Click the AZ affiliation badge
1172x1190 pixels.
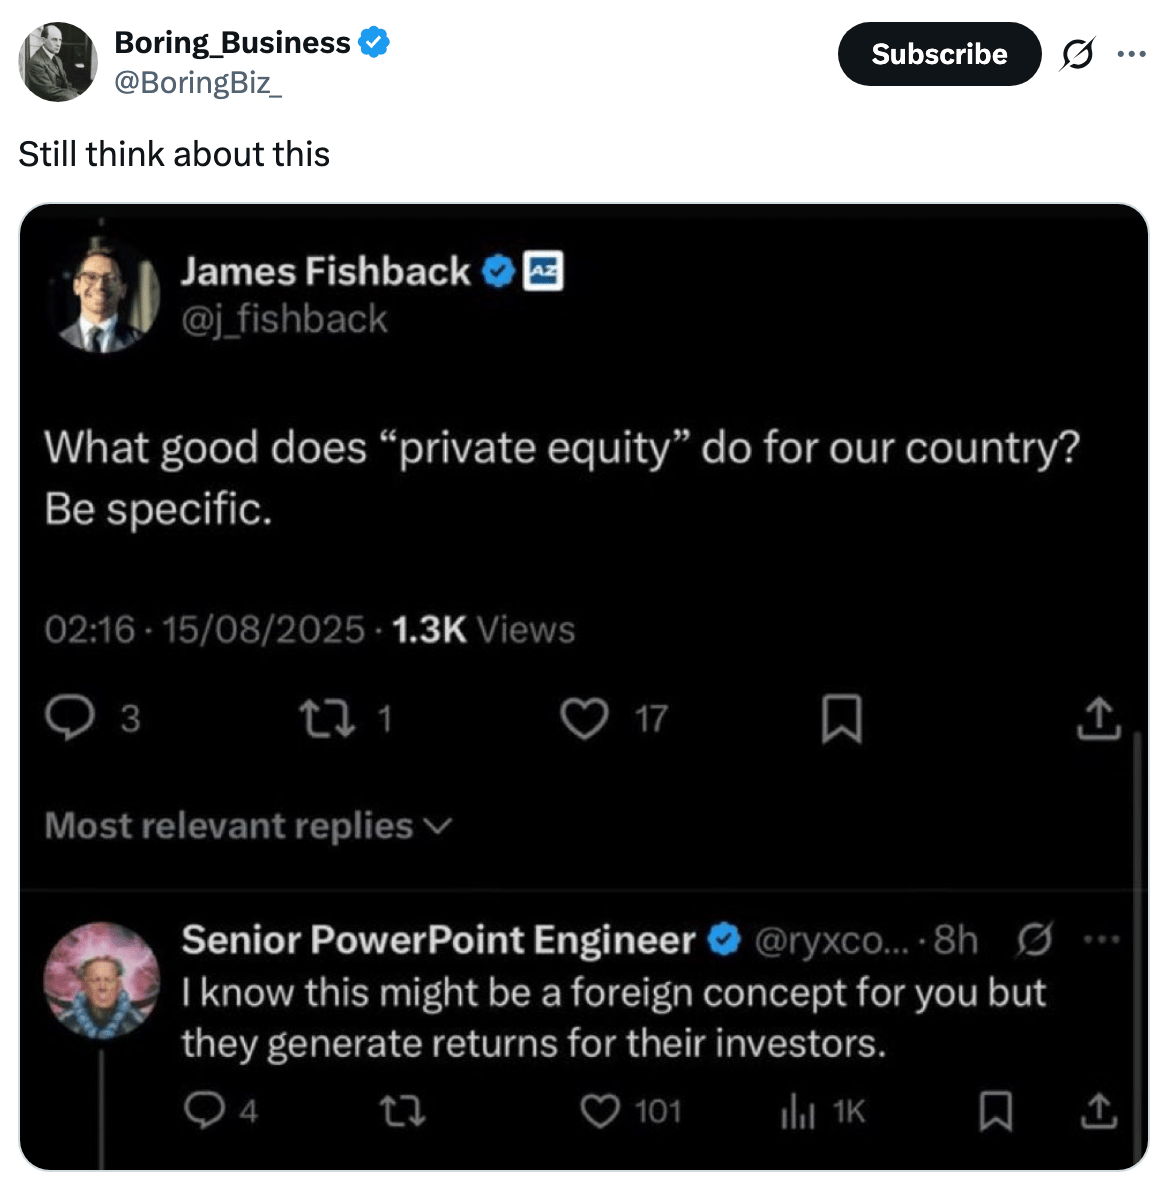(x=545, y=271)
